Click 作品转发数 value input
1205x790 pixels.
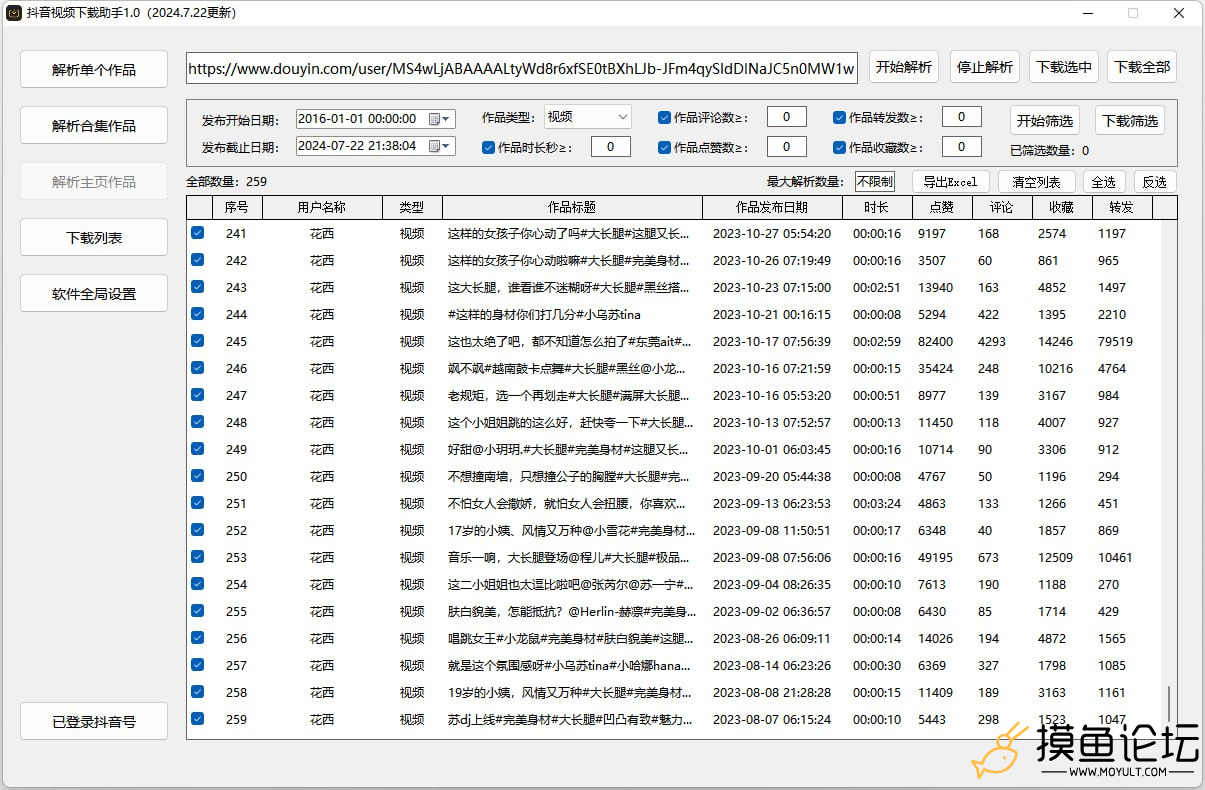click(x=962, y=117)
